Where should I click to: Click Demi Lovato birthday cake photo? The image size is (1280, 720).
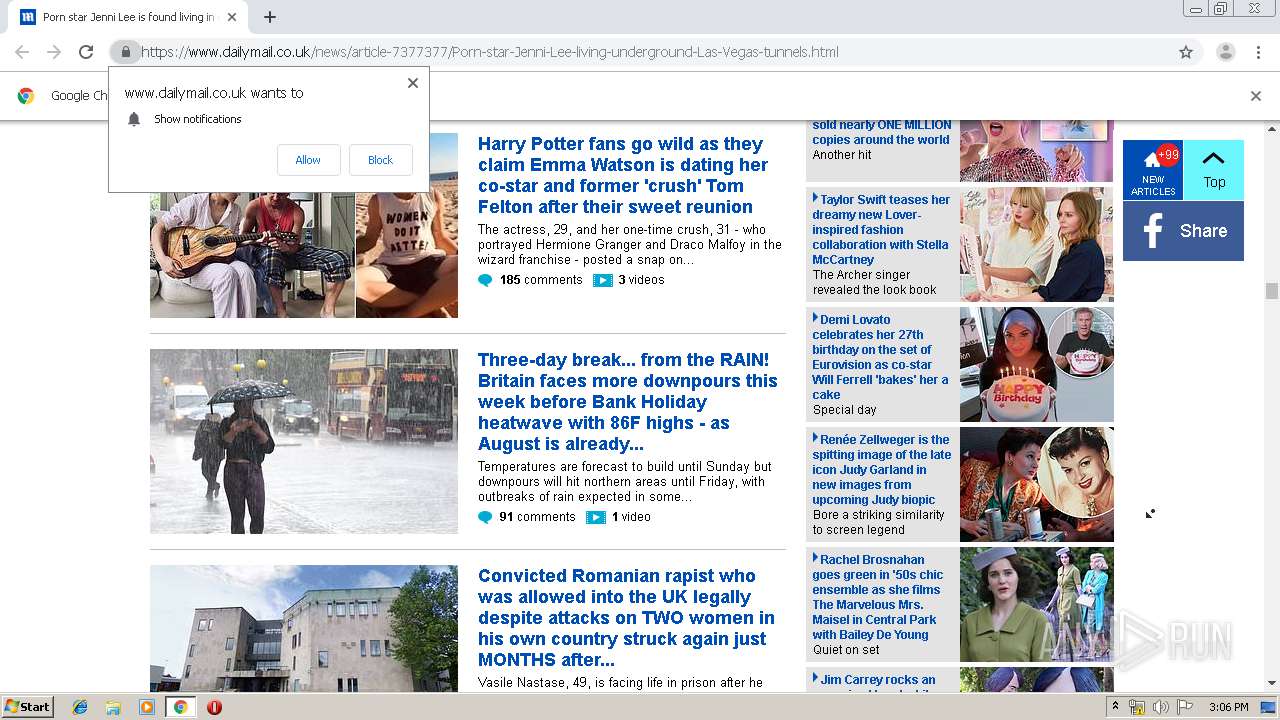[x=1037, y=364]
